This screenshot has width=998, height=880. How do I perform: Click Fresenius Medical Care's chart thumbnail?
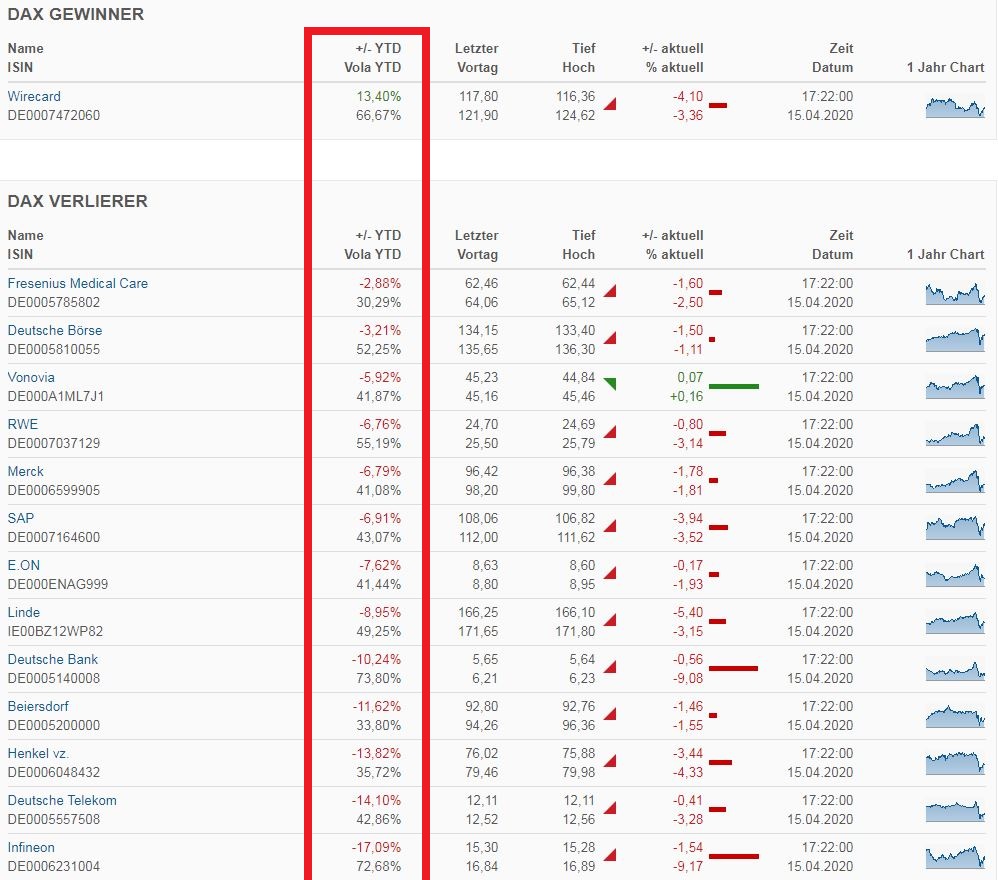(955, 294)
